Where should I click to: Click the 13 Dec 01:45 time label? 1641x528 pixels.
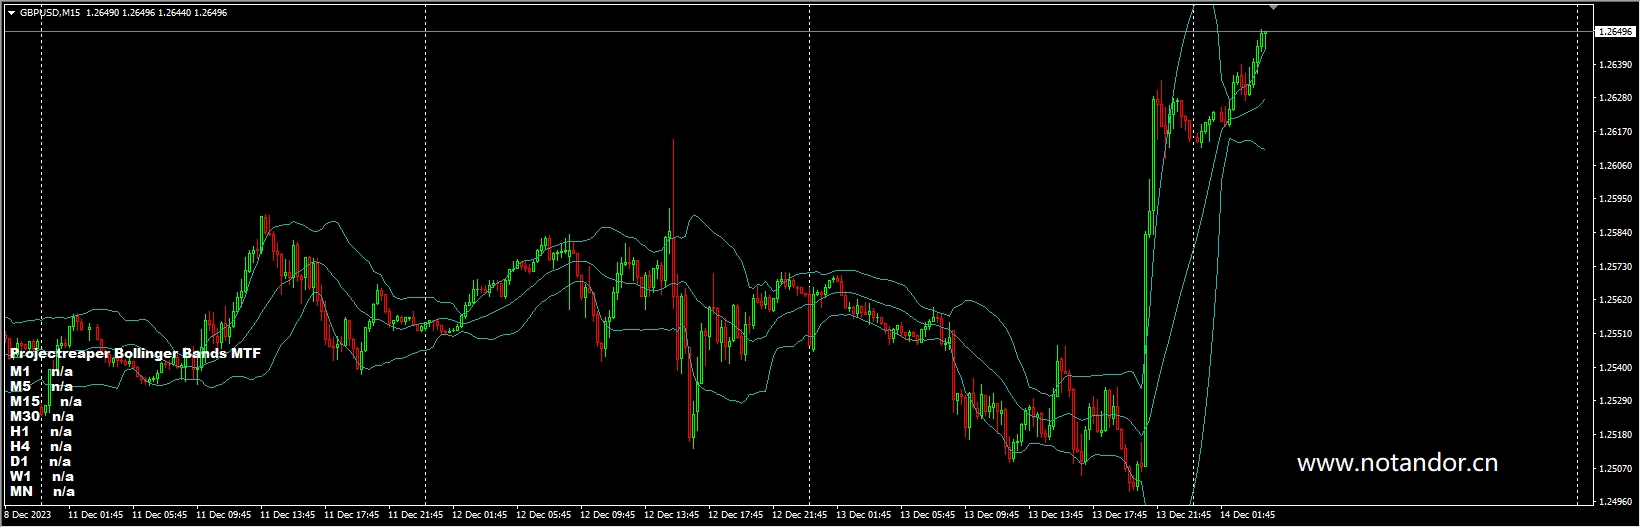pos(864,516)
